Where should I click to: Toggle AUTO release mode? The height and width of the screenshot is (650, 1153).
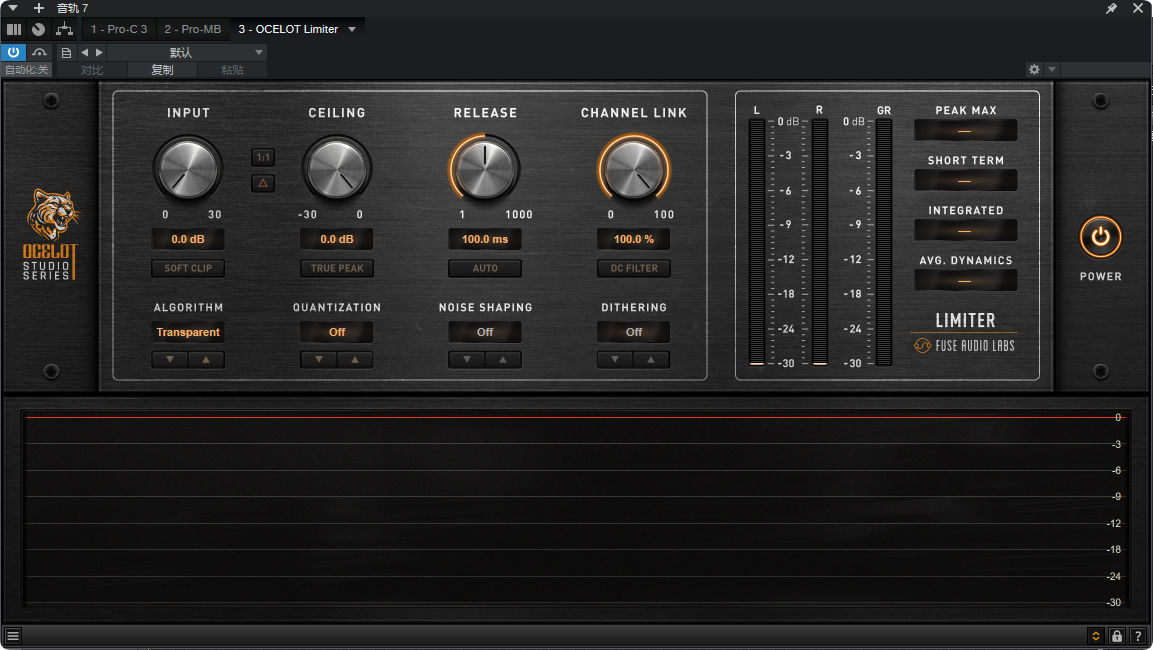point(485,268)
